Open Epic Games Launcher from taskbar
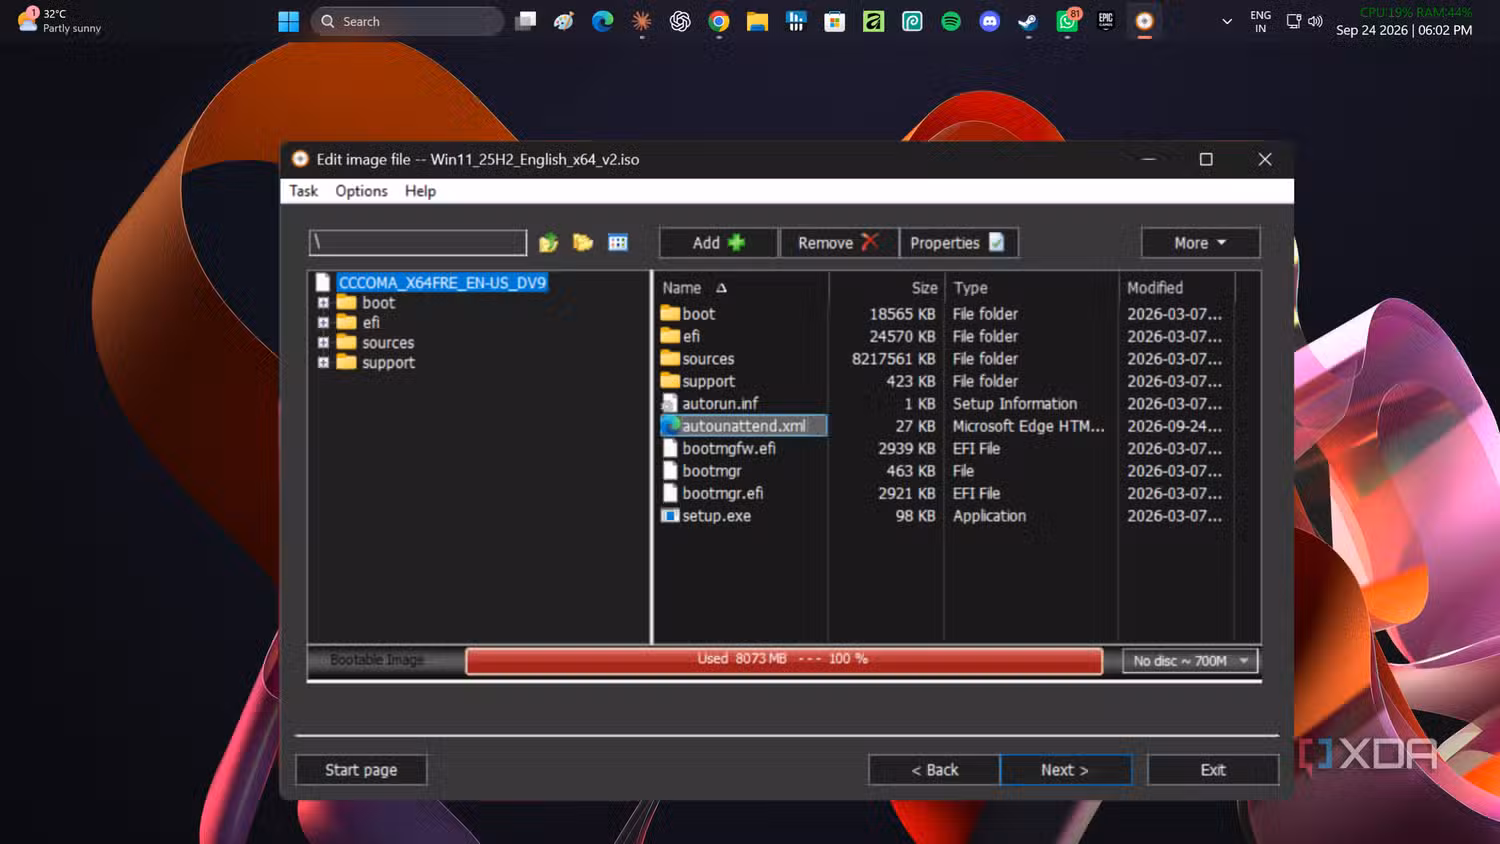 pos(1106,21)
